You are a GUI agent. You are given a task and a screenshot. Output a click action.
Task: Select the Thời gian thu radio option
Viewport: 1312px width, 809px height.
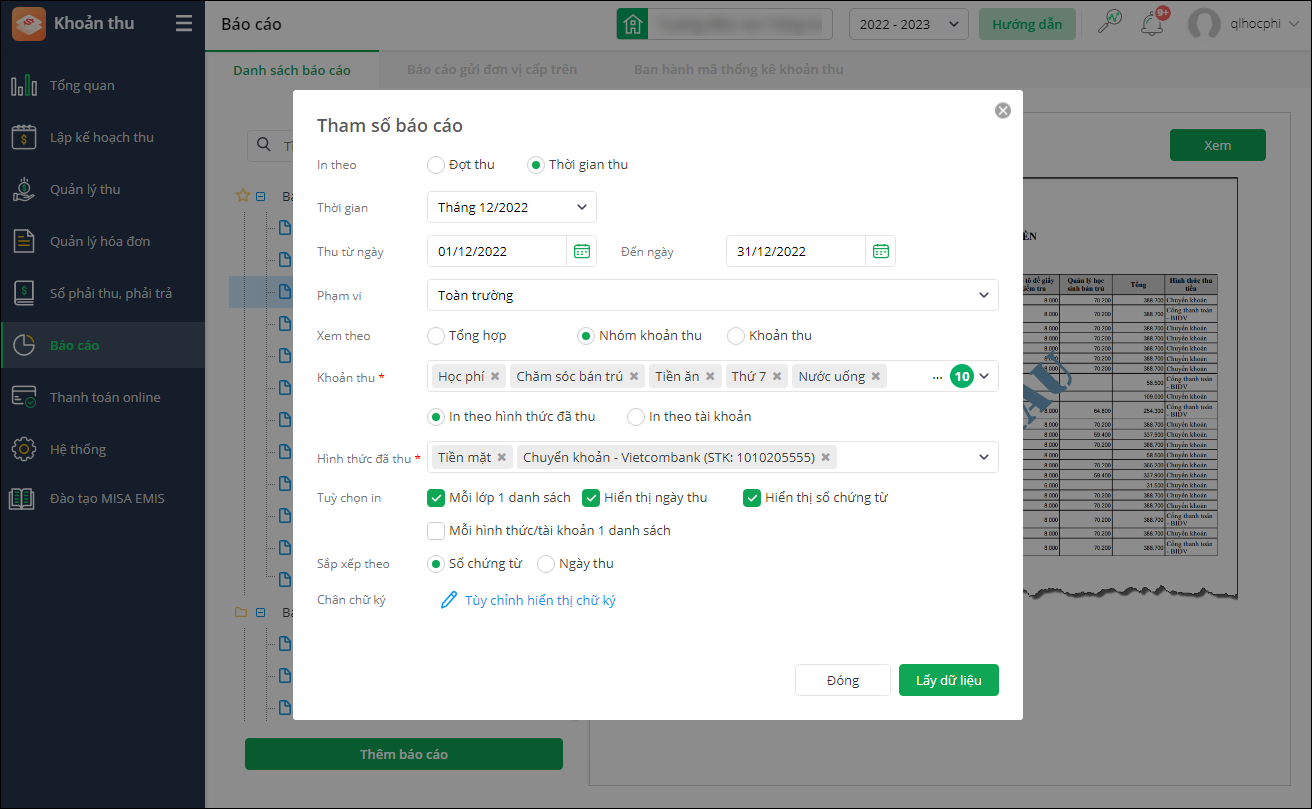click(x=536, y=165)
